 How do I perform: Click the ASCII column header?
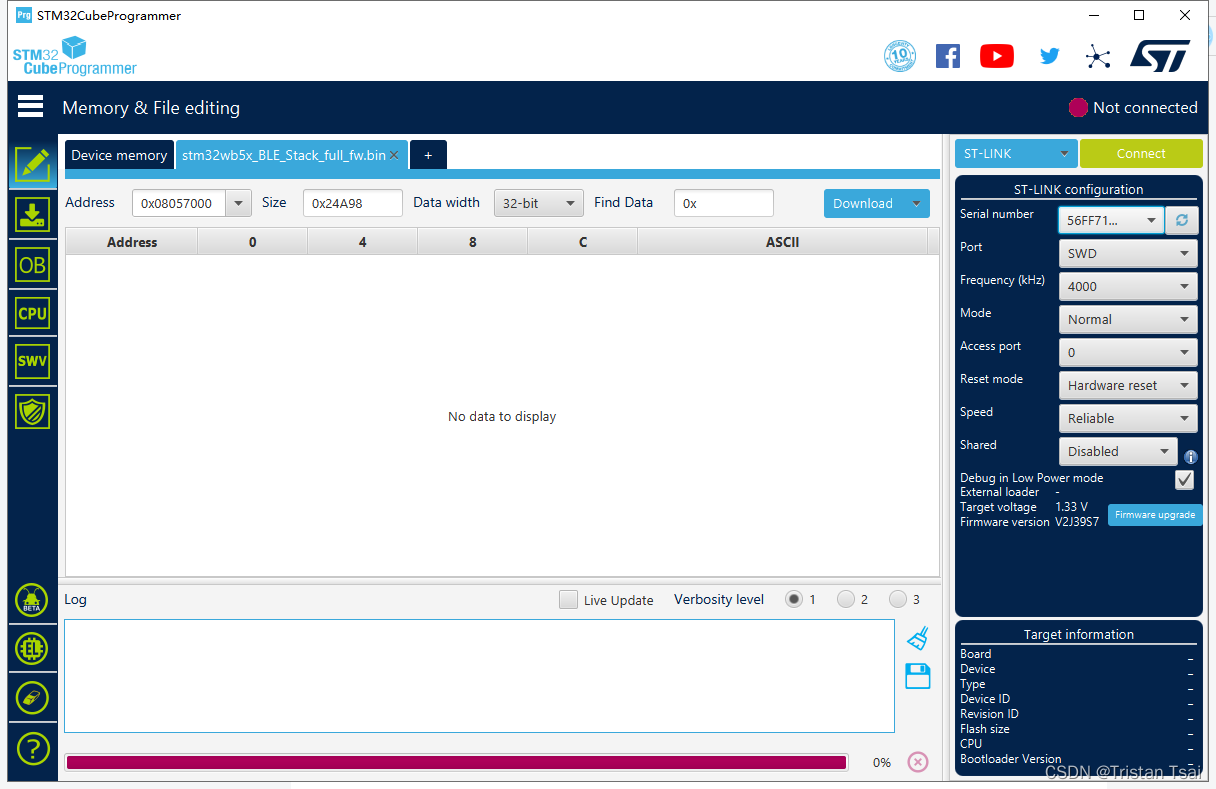pyautogui.click(x=782, y=242)
